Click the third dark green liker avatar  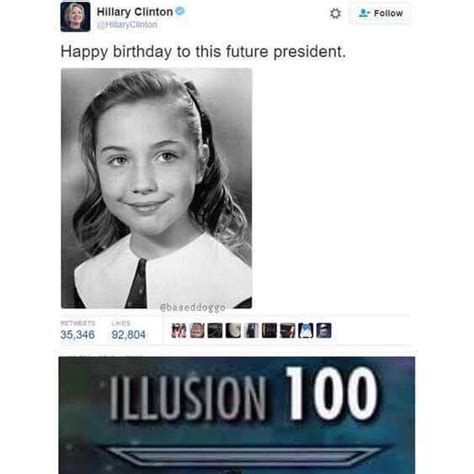[215, 330]
